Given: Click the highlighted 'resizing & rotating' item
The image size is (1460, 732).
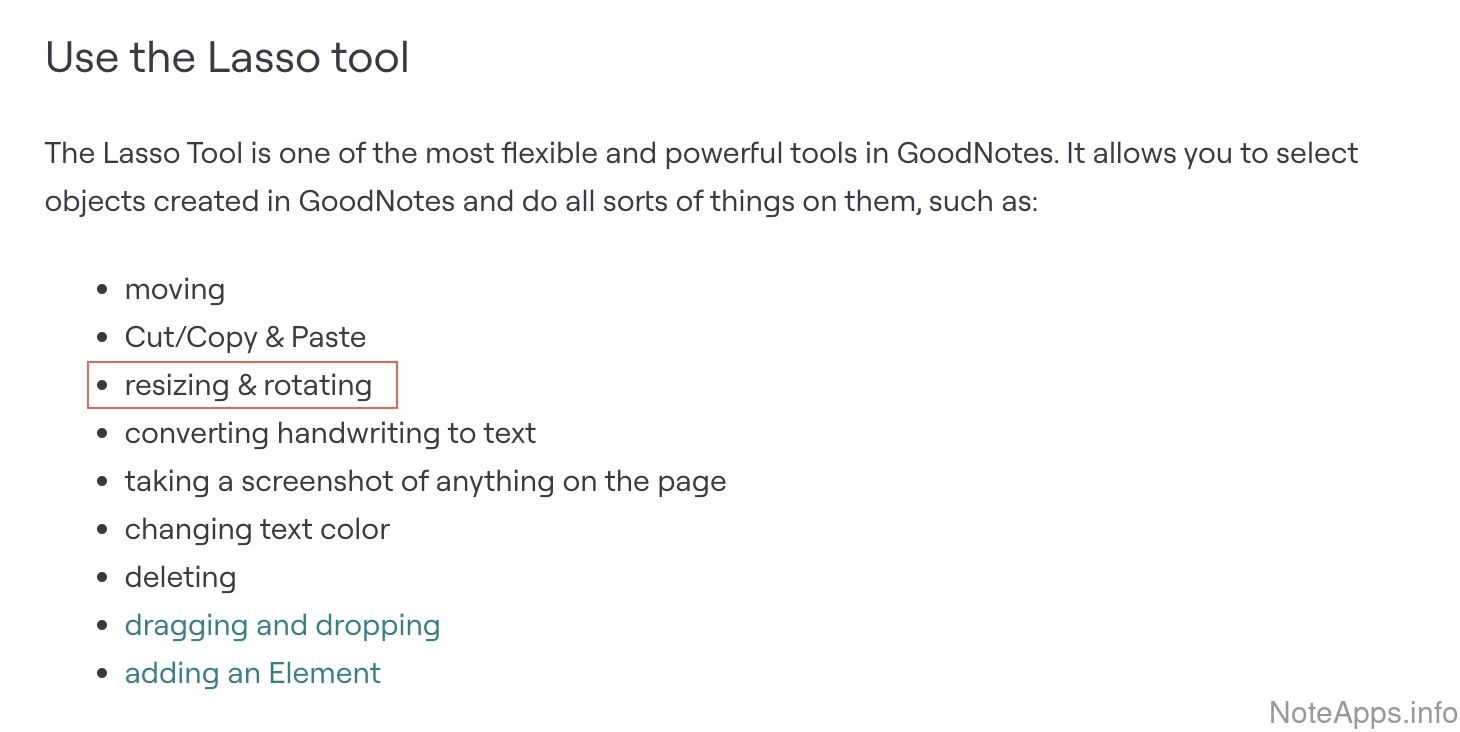Looking at the screenshot, I should pyautogui.click(x=247, y=386).
